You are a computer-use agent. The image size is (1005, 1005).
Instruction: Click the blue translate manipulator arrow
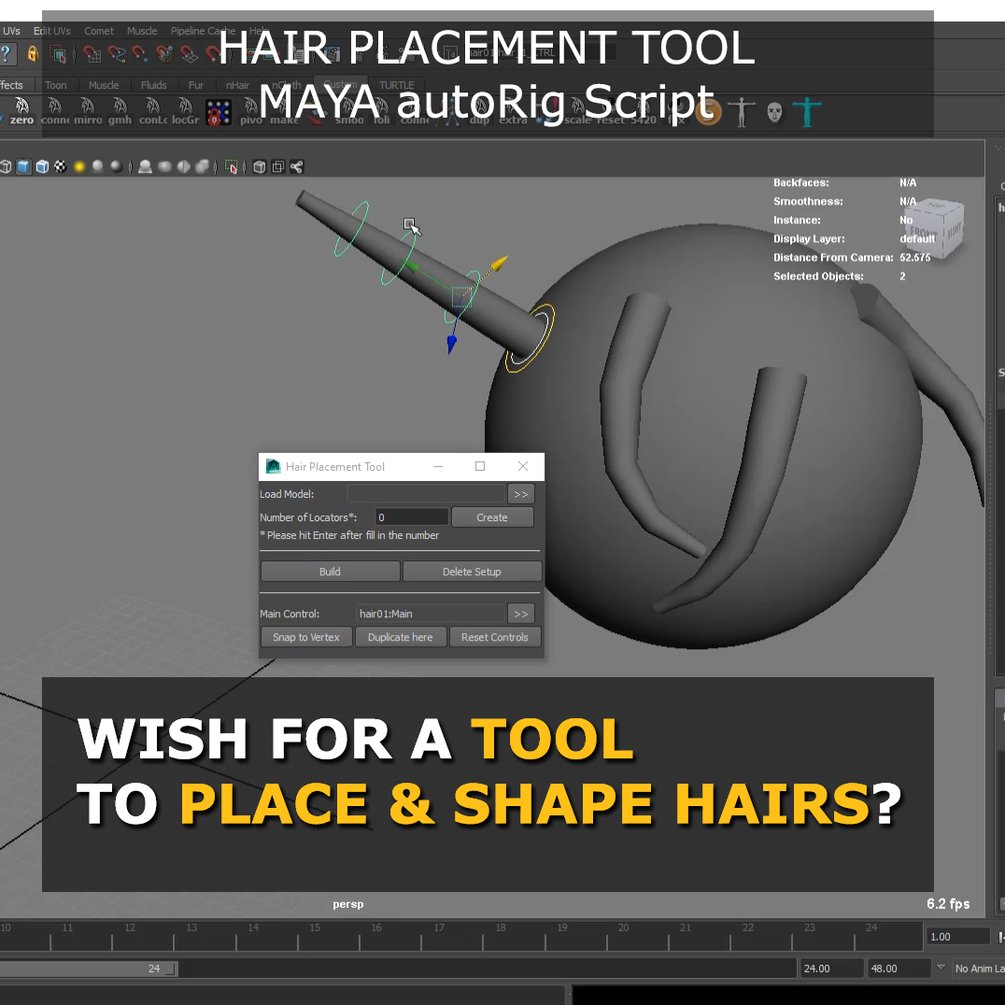pos(452,344)
